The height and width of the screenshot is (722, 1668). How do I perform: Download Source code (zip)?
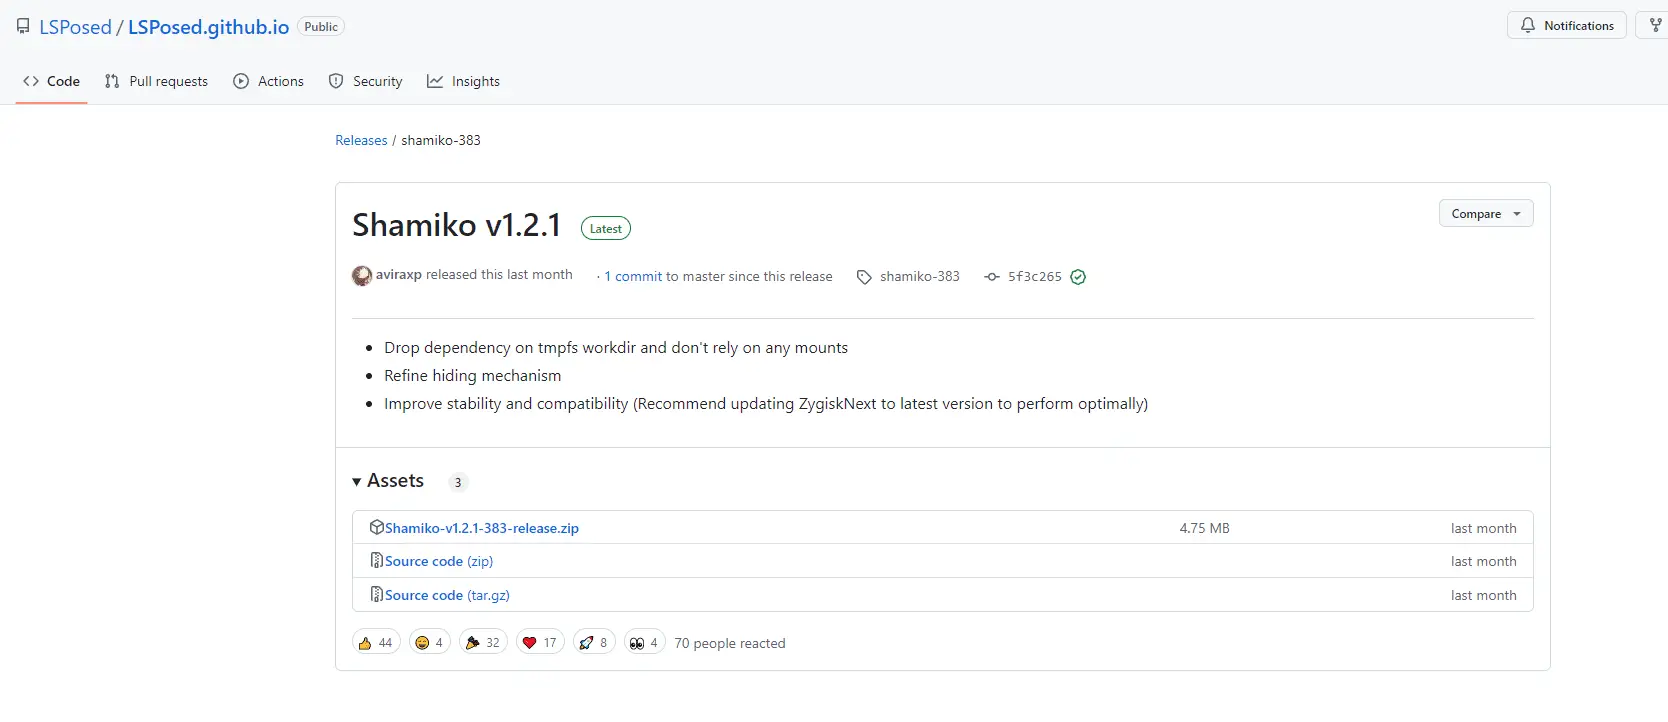439,561
